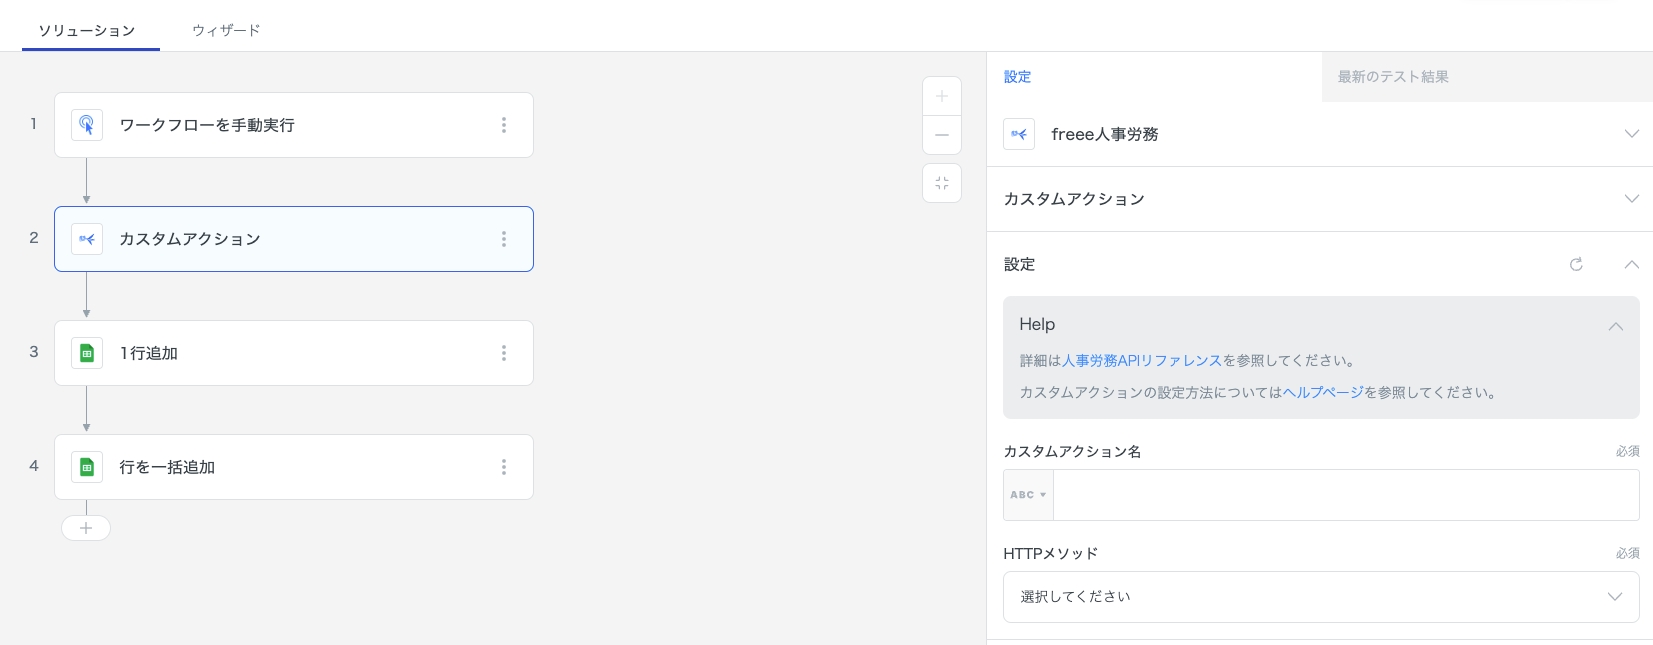Click the freee icon on step 2

(87, 239)
